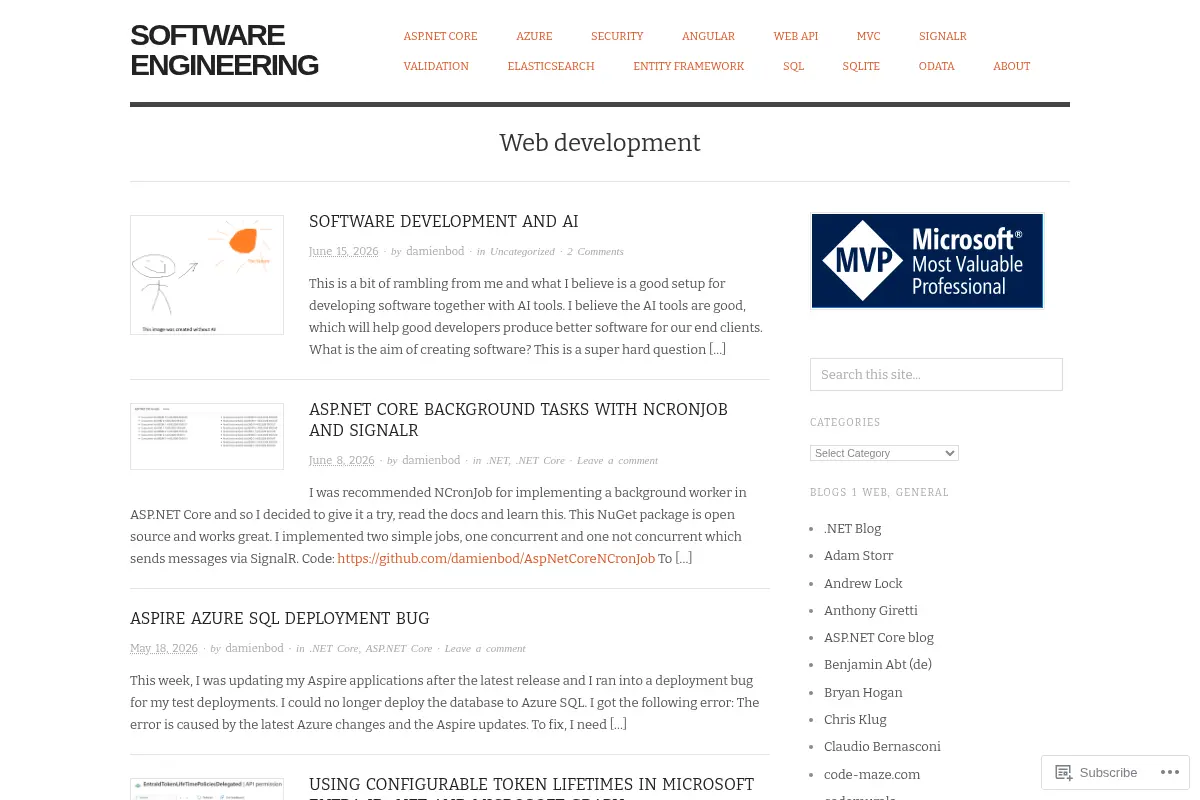The height and width of the screenshot is (800, 1200).
Task: Open the Microsoft MVP badge image
Action: 927,260
